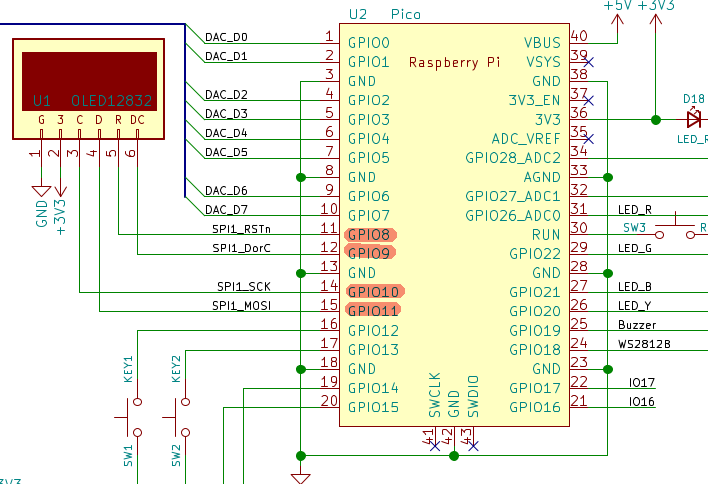Screen dimensions: 708x484
Task: Click the LED_B net label
Action: pyautogui.click(x=635, y=287)
